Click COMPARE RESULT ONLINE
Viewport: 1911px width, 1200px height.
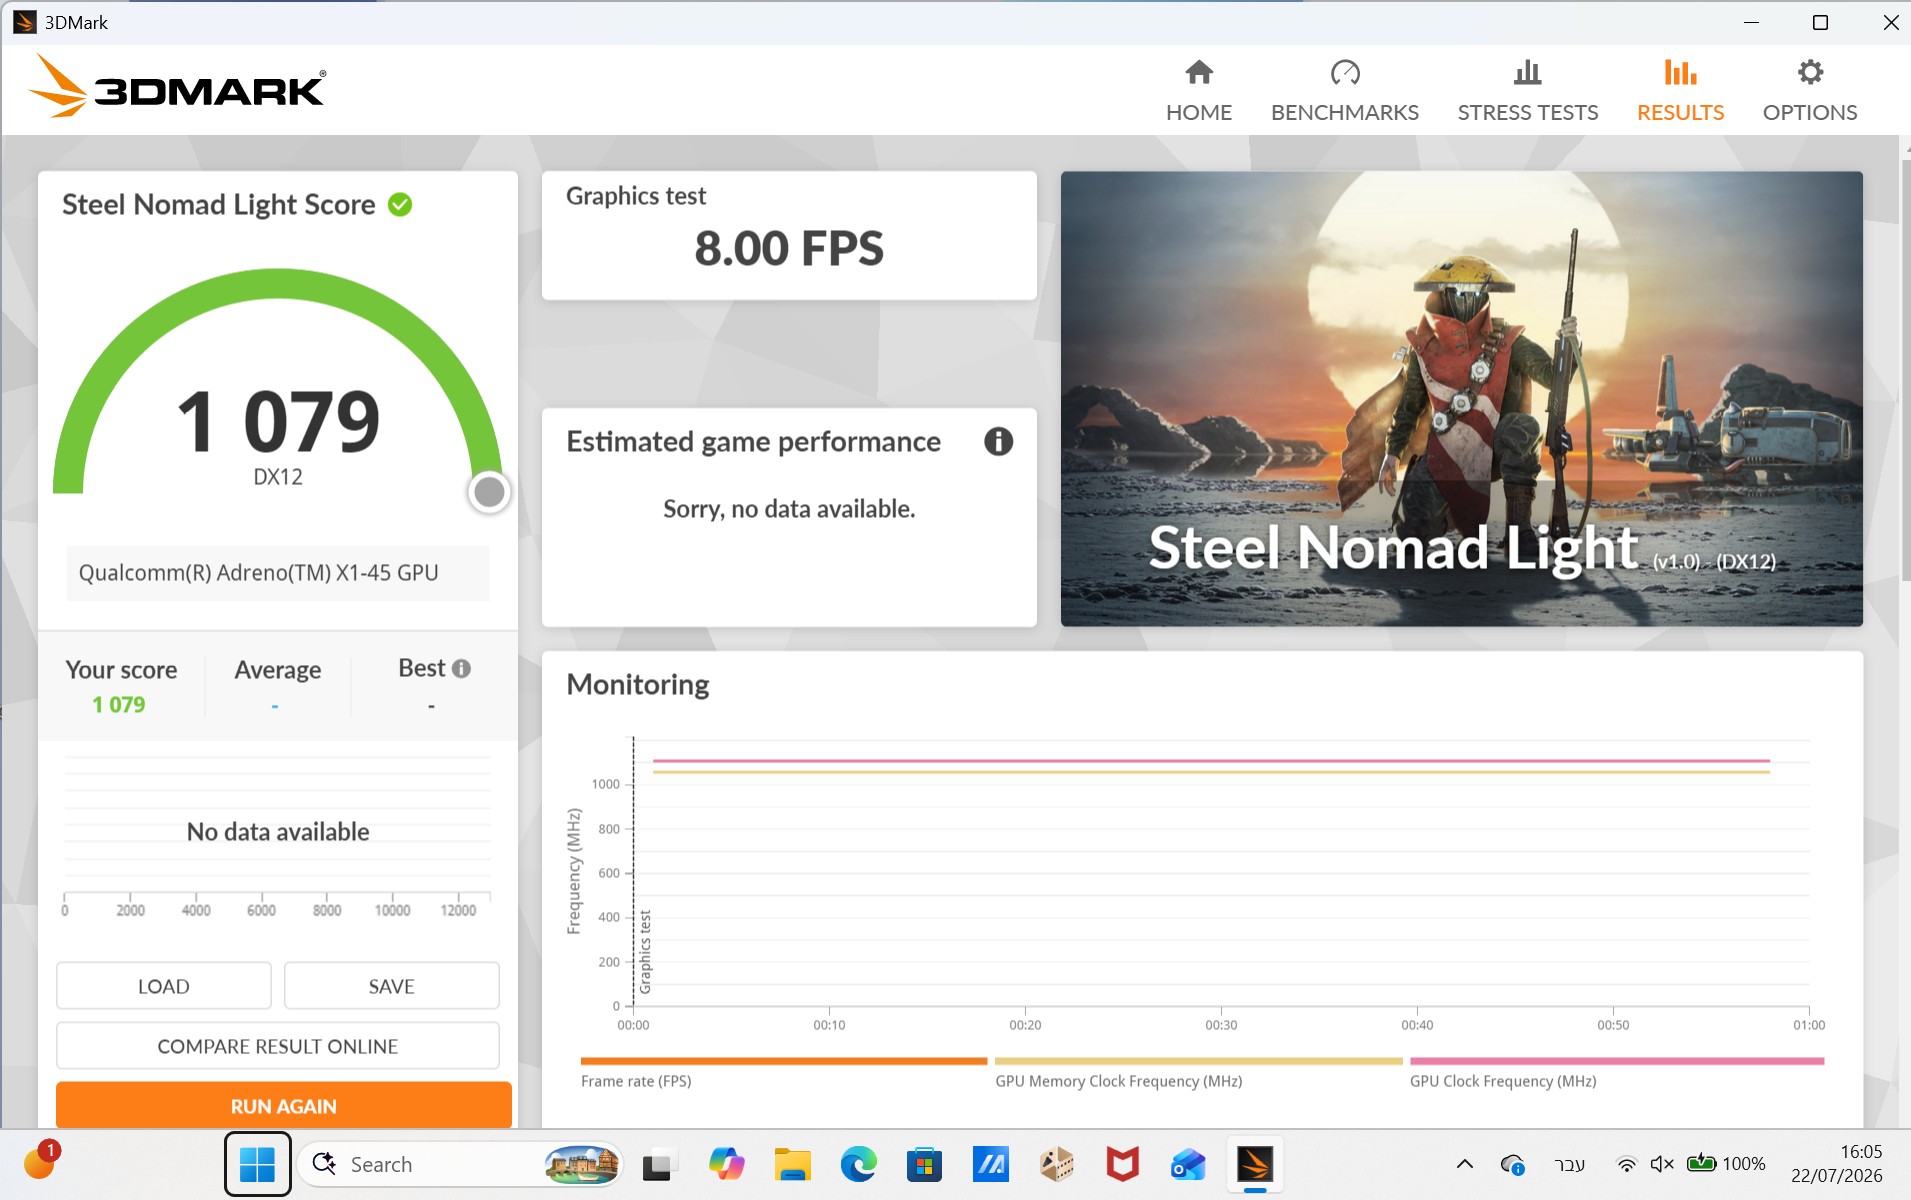tap(278, 1046)
